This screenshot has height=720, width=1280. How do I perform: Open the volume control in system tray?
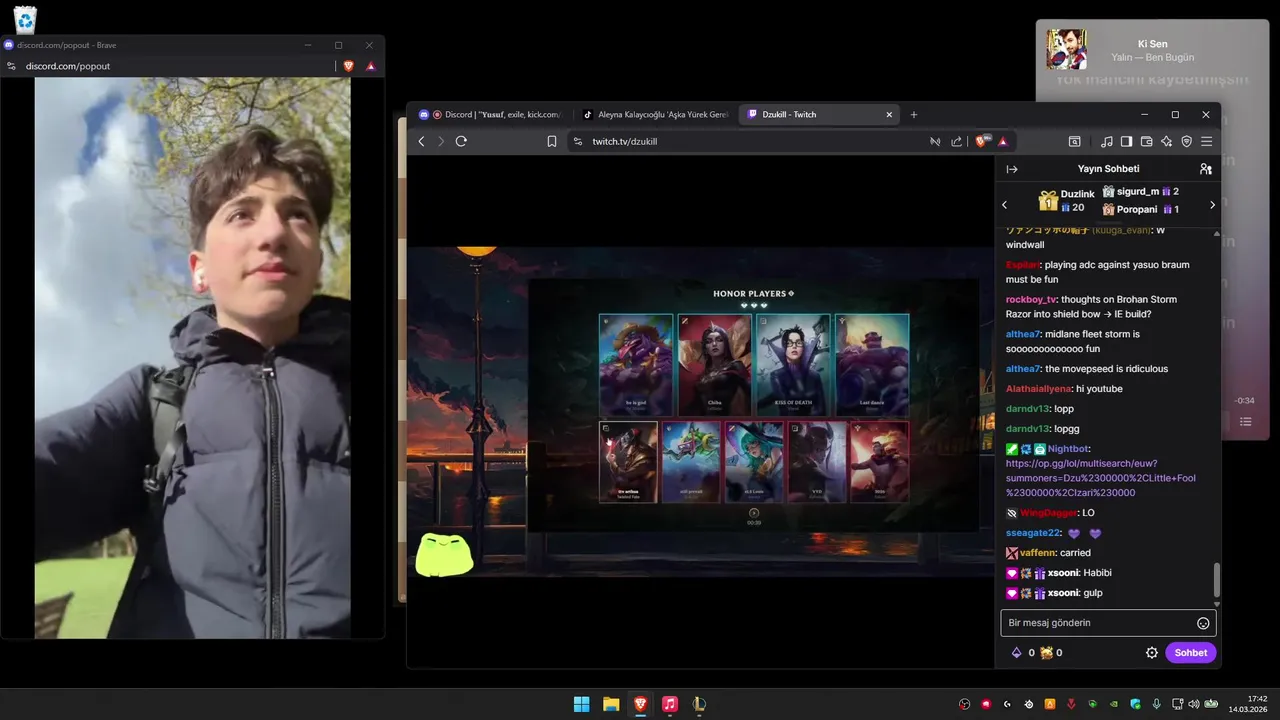[x=1194, y=704]
